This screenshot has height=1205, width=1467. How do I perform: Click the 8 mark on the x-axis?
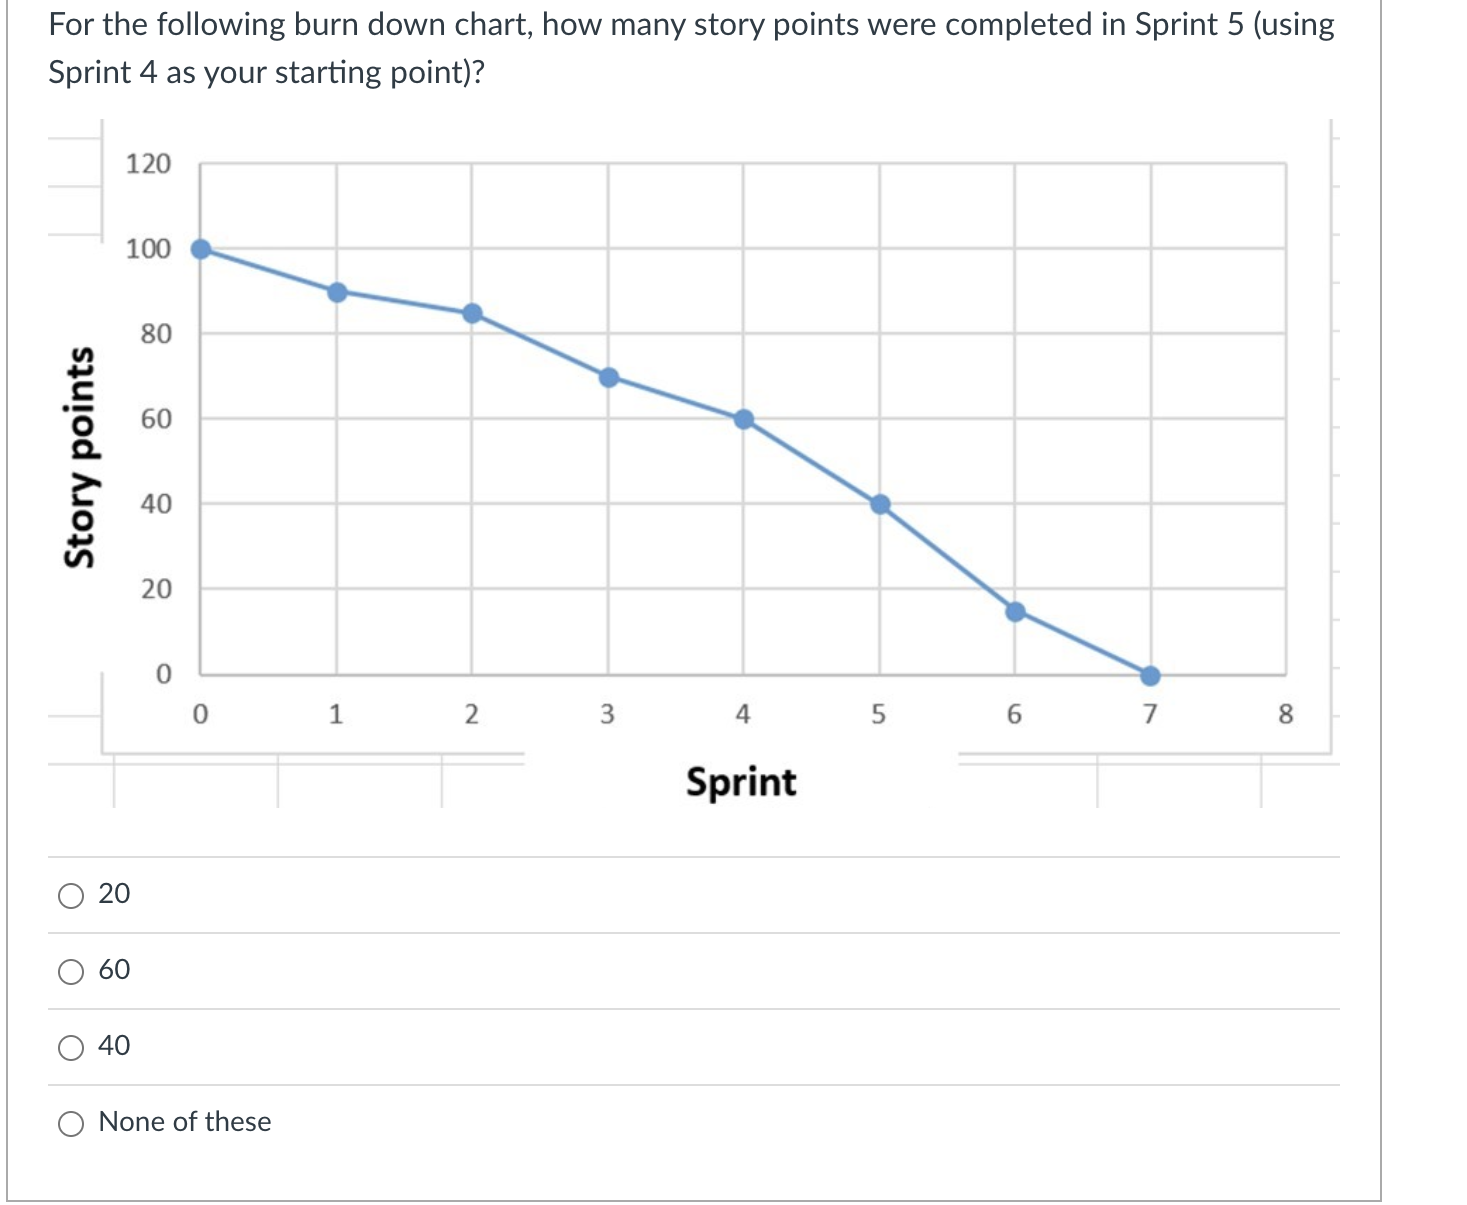tap(1285, 712)
